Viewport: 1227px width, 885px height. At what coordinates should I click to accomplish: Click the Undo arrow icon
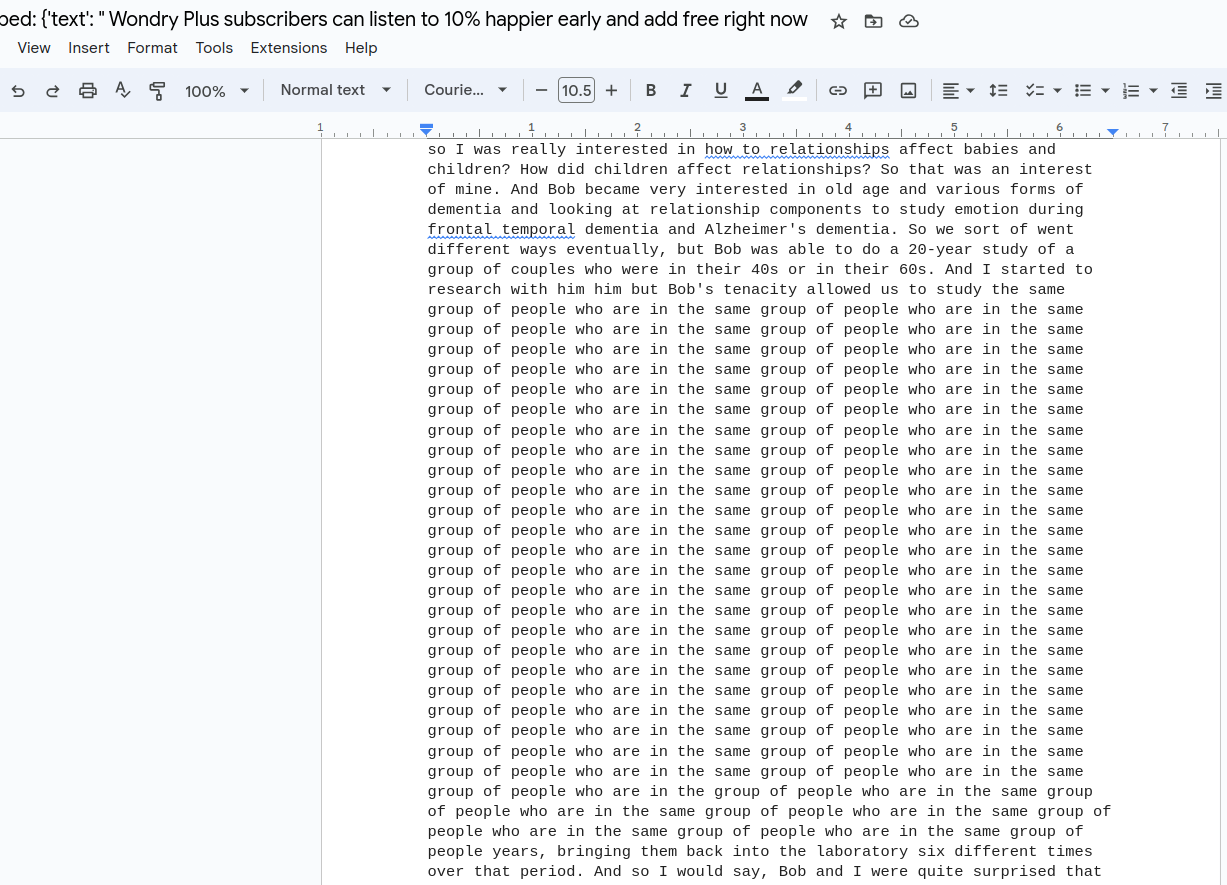coord(18,91)
